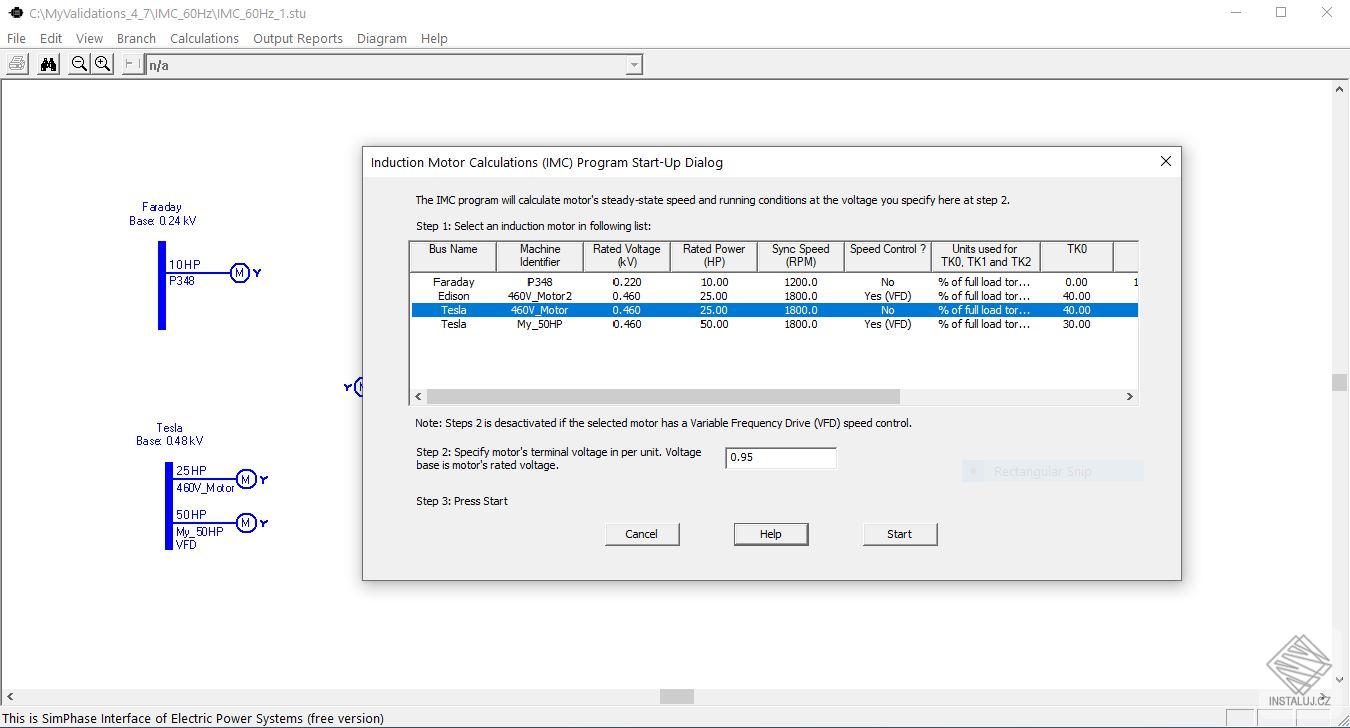Click the motor list scroll left arrow

coord(418,396)
